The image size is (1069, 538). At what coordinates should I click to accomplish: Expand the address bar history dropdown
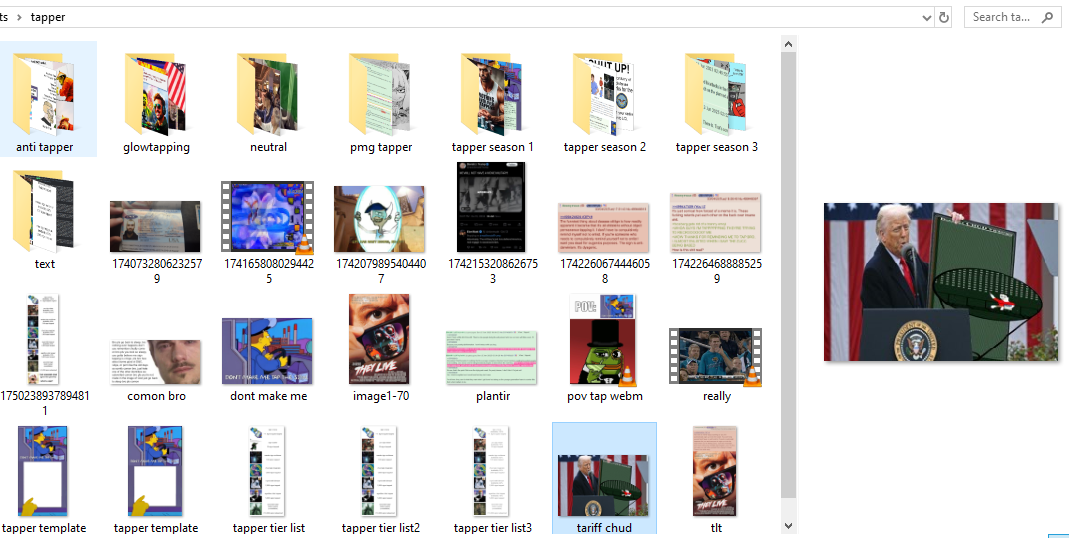(x=927, y=18)
